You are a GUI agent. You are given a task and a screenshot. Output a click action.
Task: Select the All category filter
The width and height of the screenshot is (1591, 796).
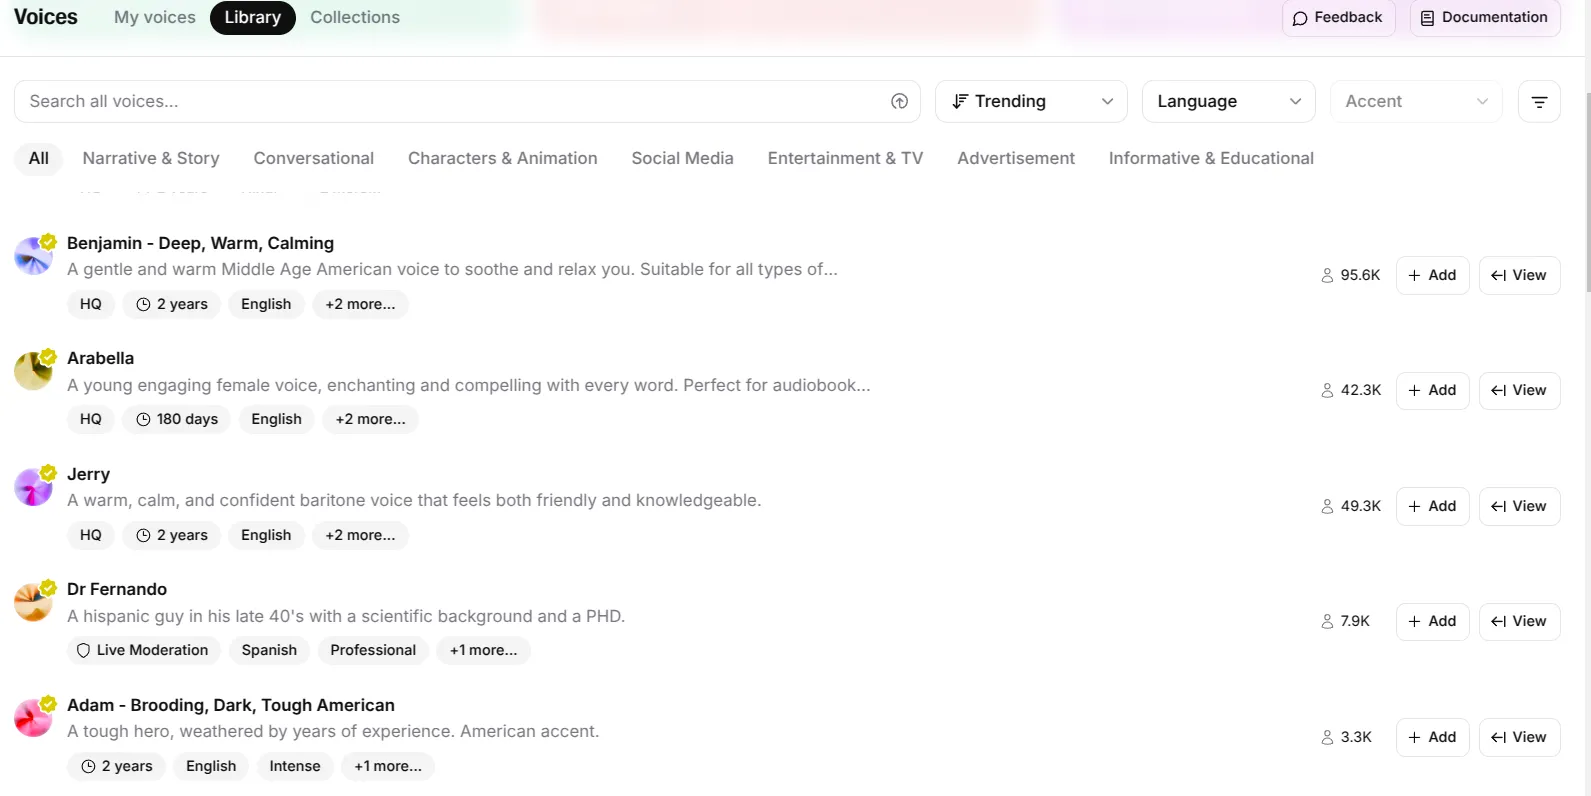tap(39, 158)
